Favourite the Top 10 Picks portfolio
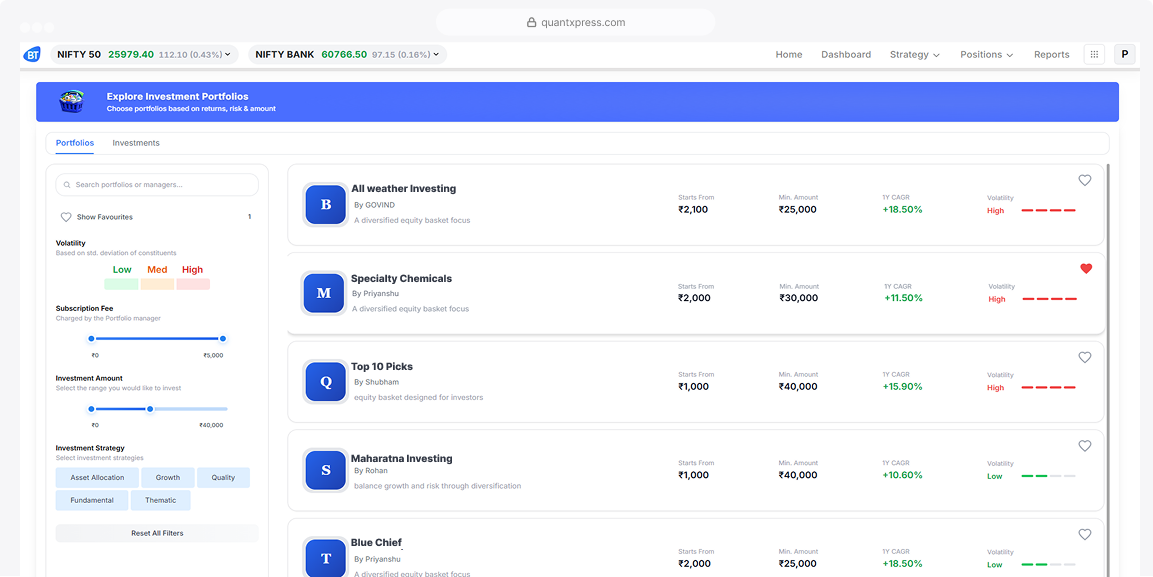1153x577 pixels. point(1085,357)
